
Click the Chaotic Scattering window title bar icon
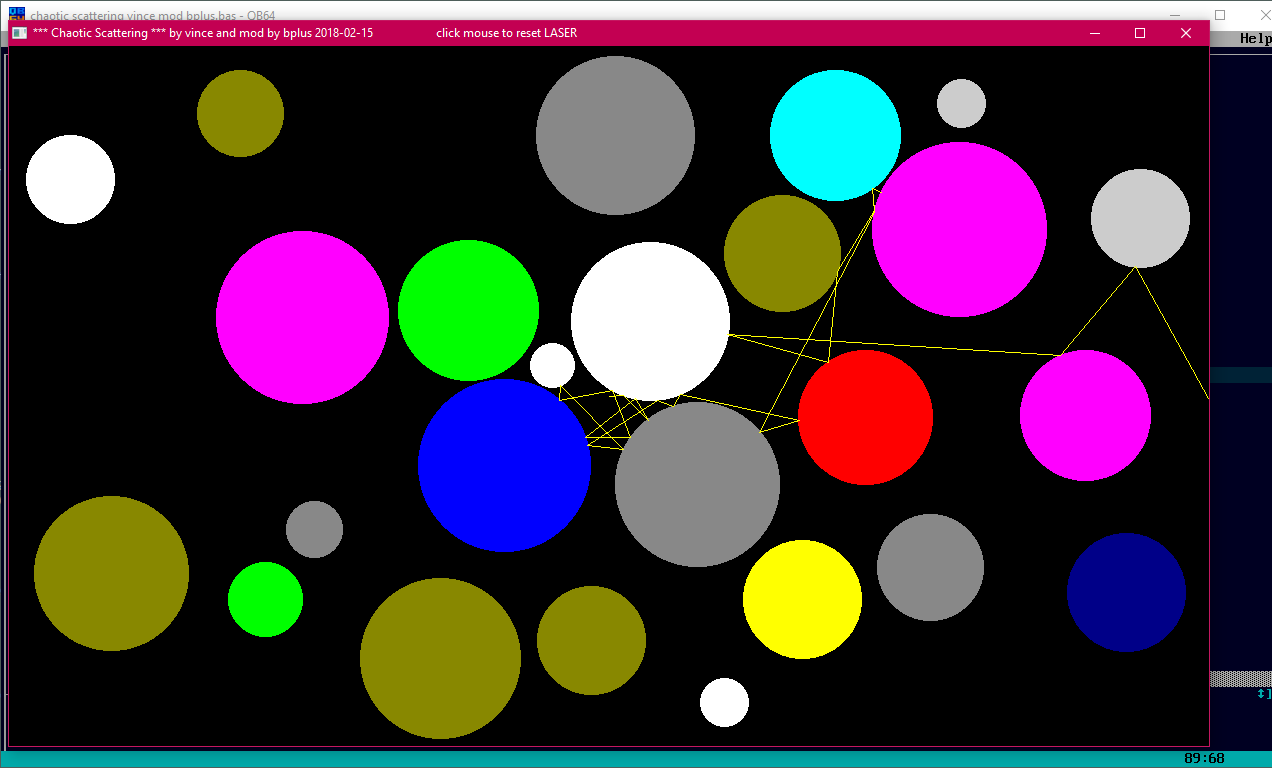[19, 33]
